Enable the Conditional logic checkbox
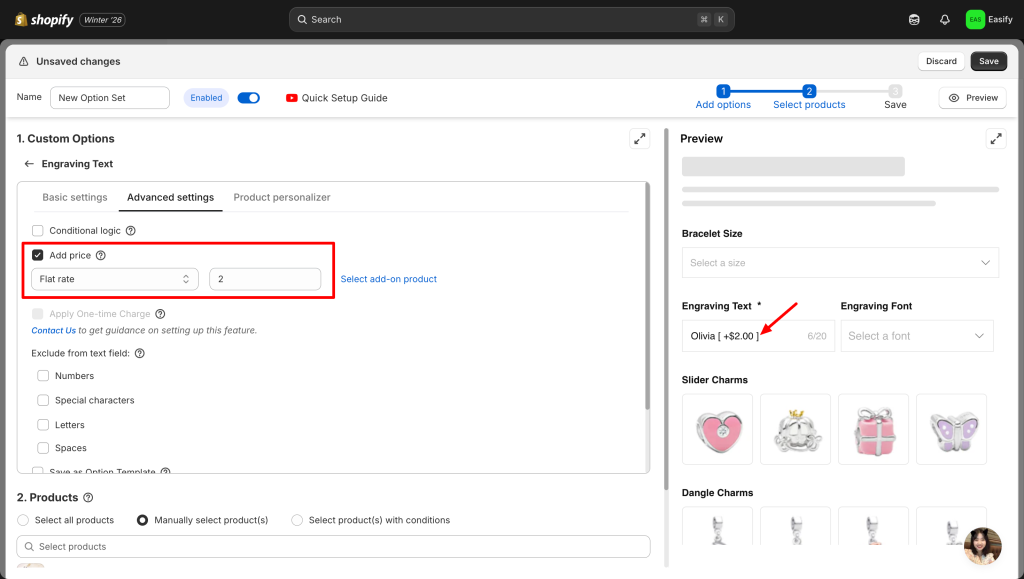This screenshot has width=1024, height=579. [38, 231]
